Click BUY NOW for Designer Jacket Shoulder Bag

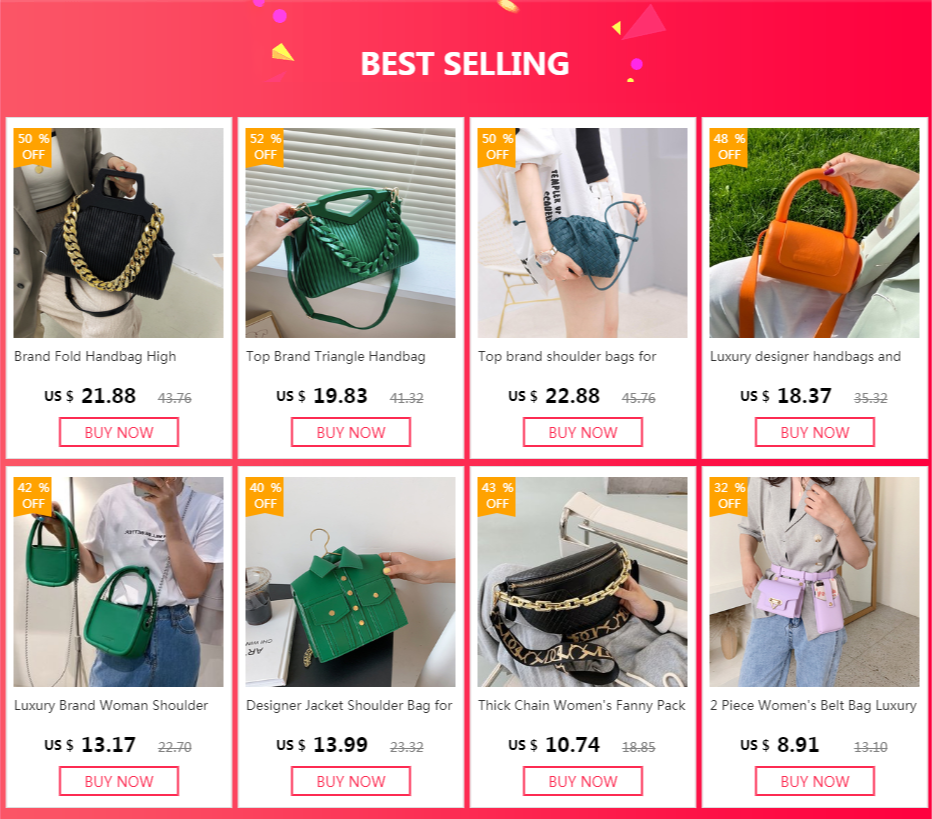coord(351,781)
